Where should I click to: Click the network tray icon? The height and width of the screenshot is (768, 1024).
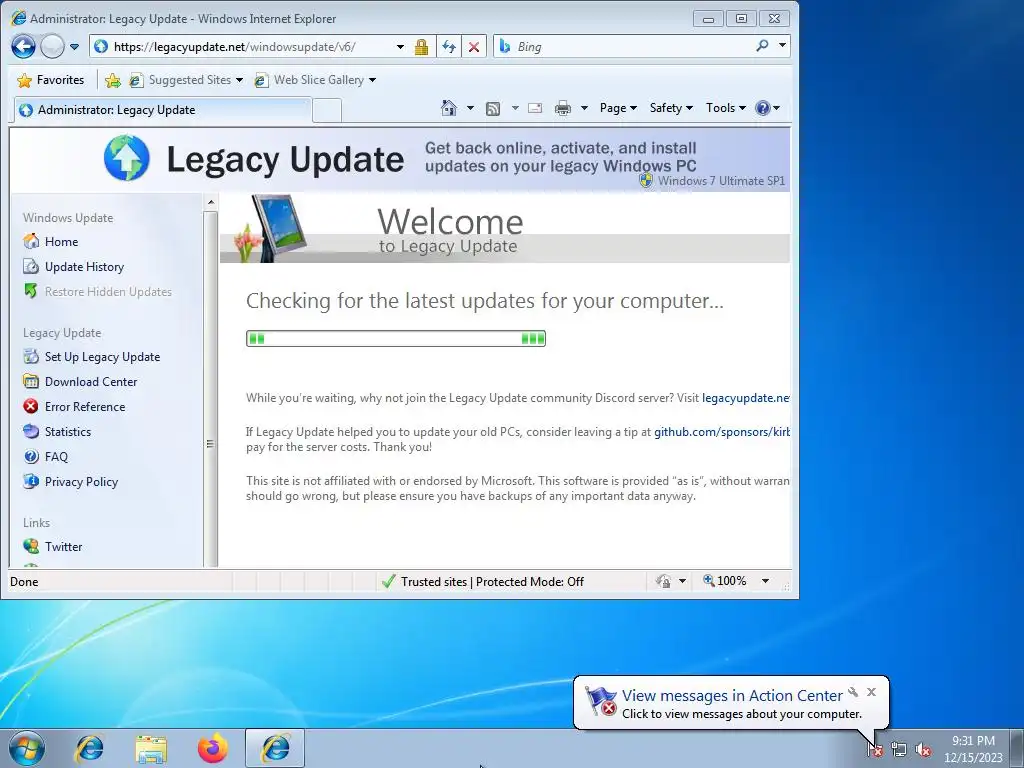(x=899, y=750)
